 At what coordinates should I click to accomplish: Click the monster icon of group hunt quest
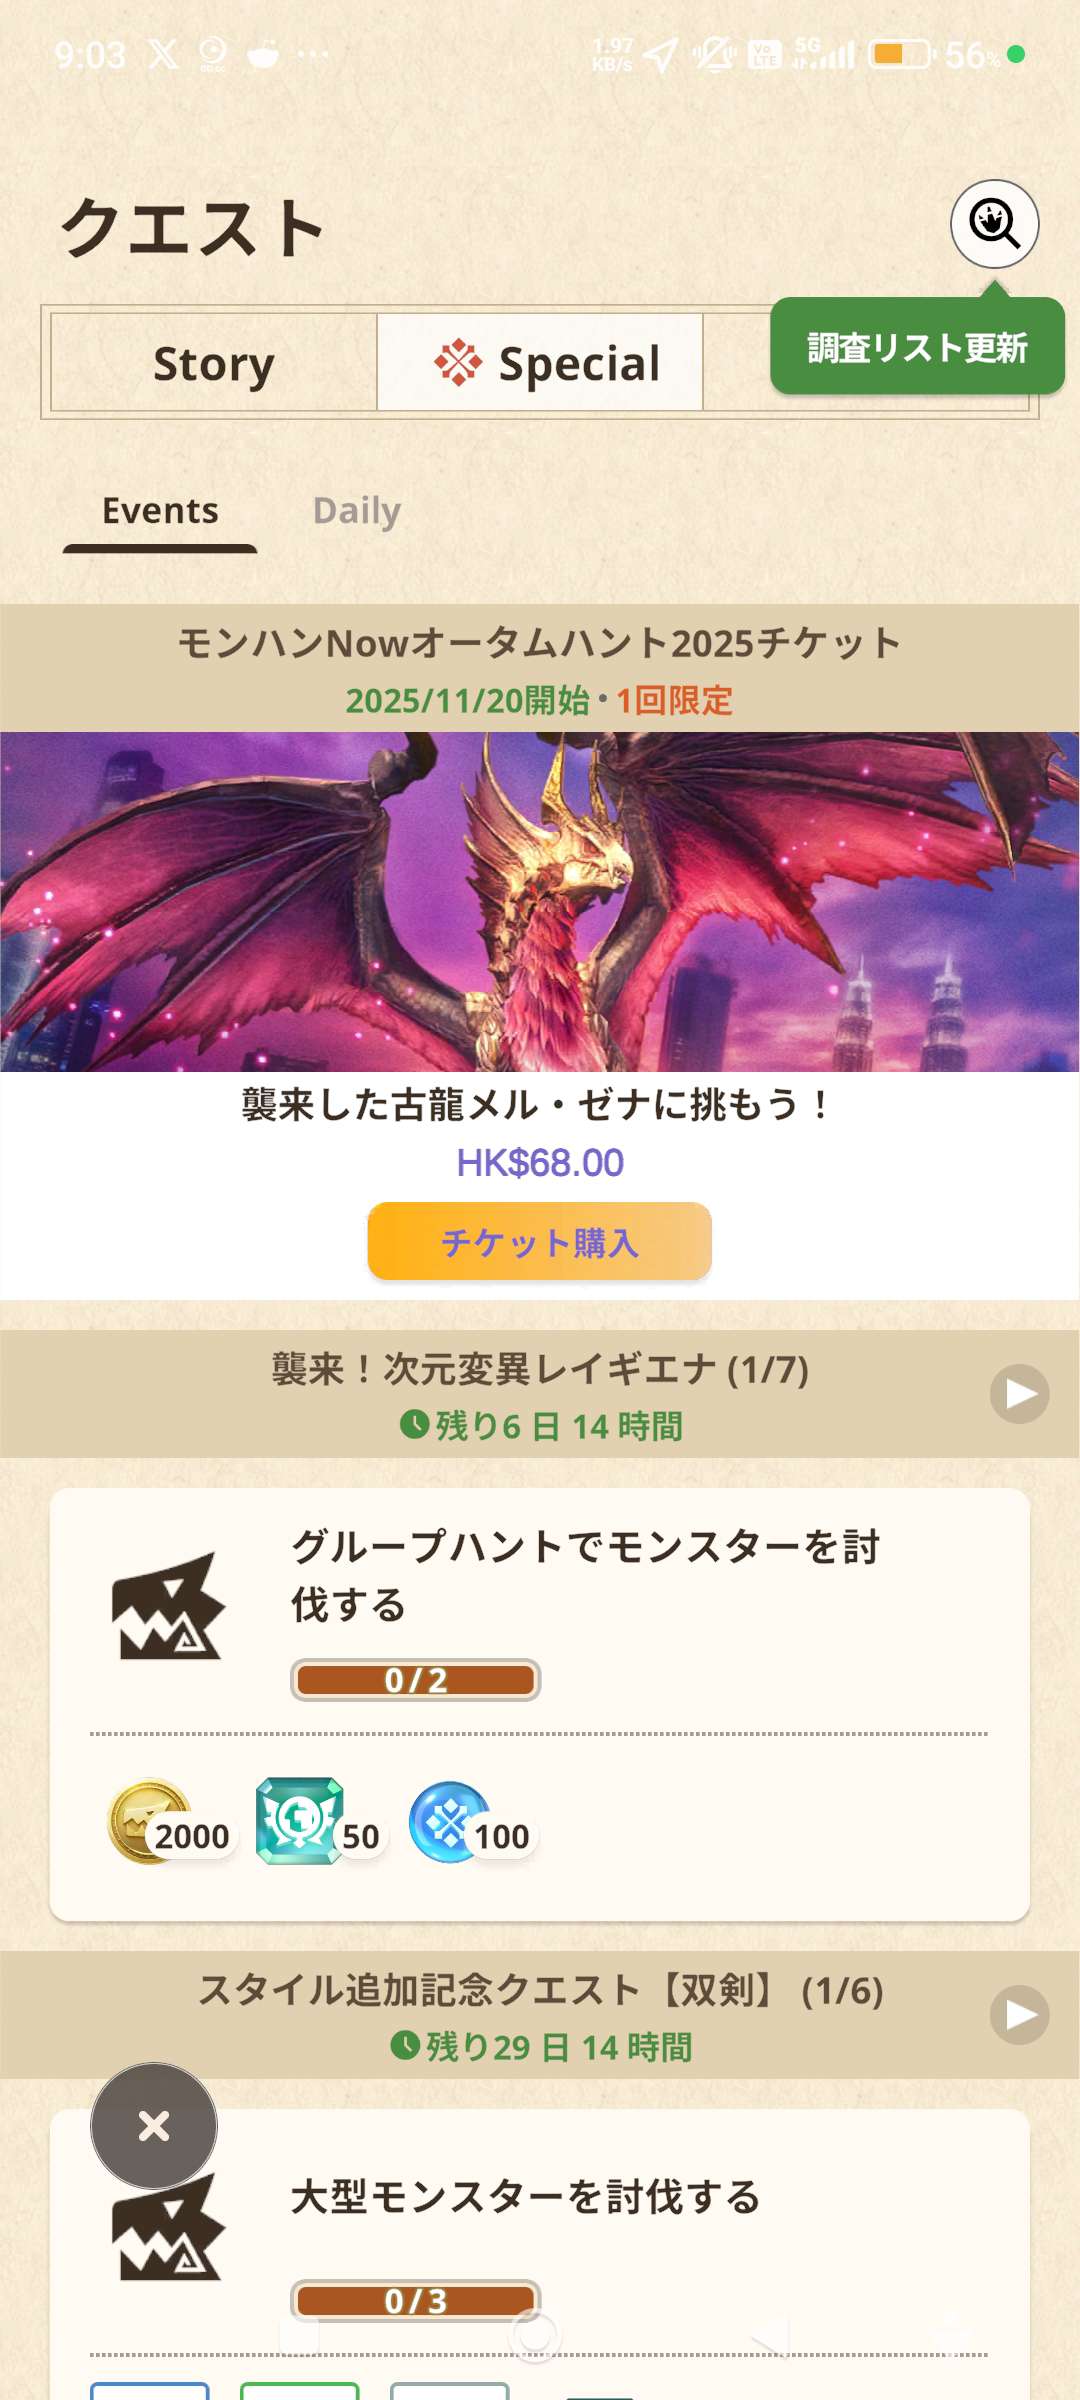166,1607
